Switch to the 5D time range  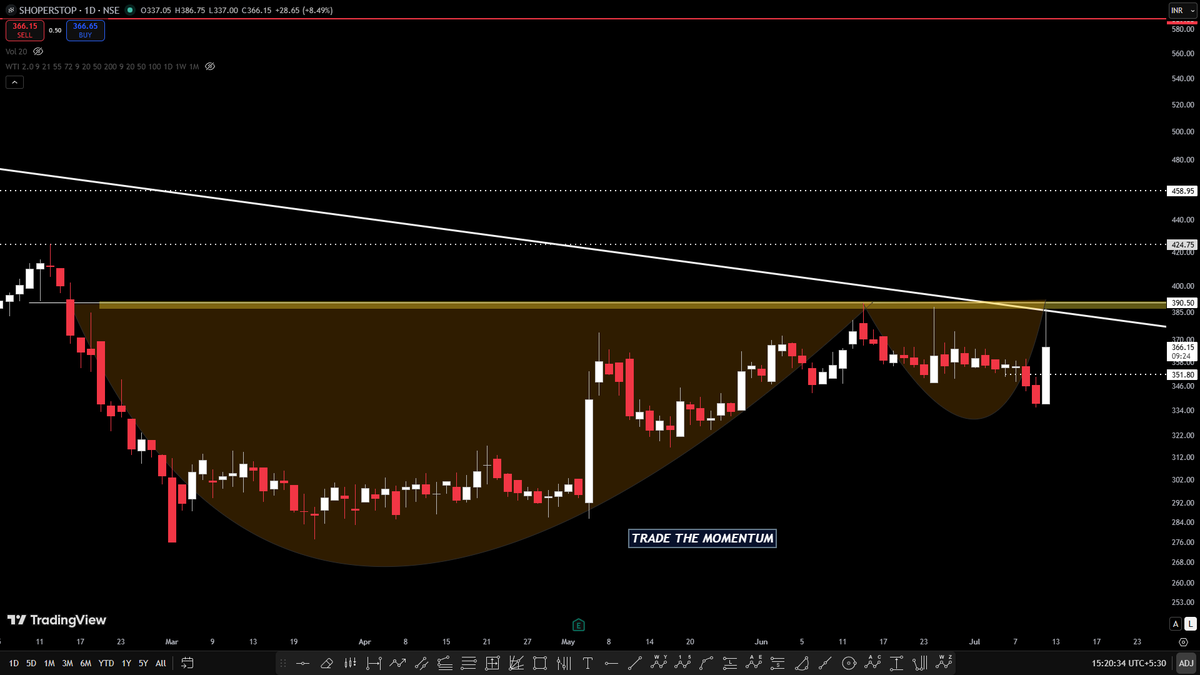click(31, 662)
